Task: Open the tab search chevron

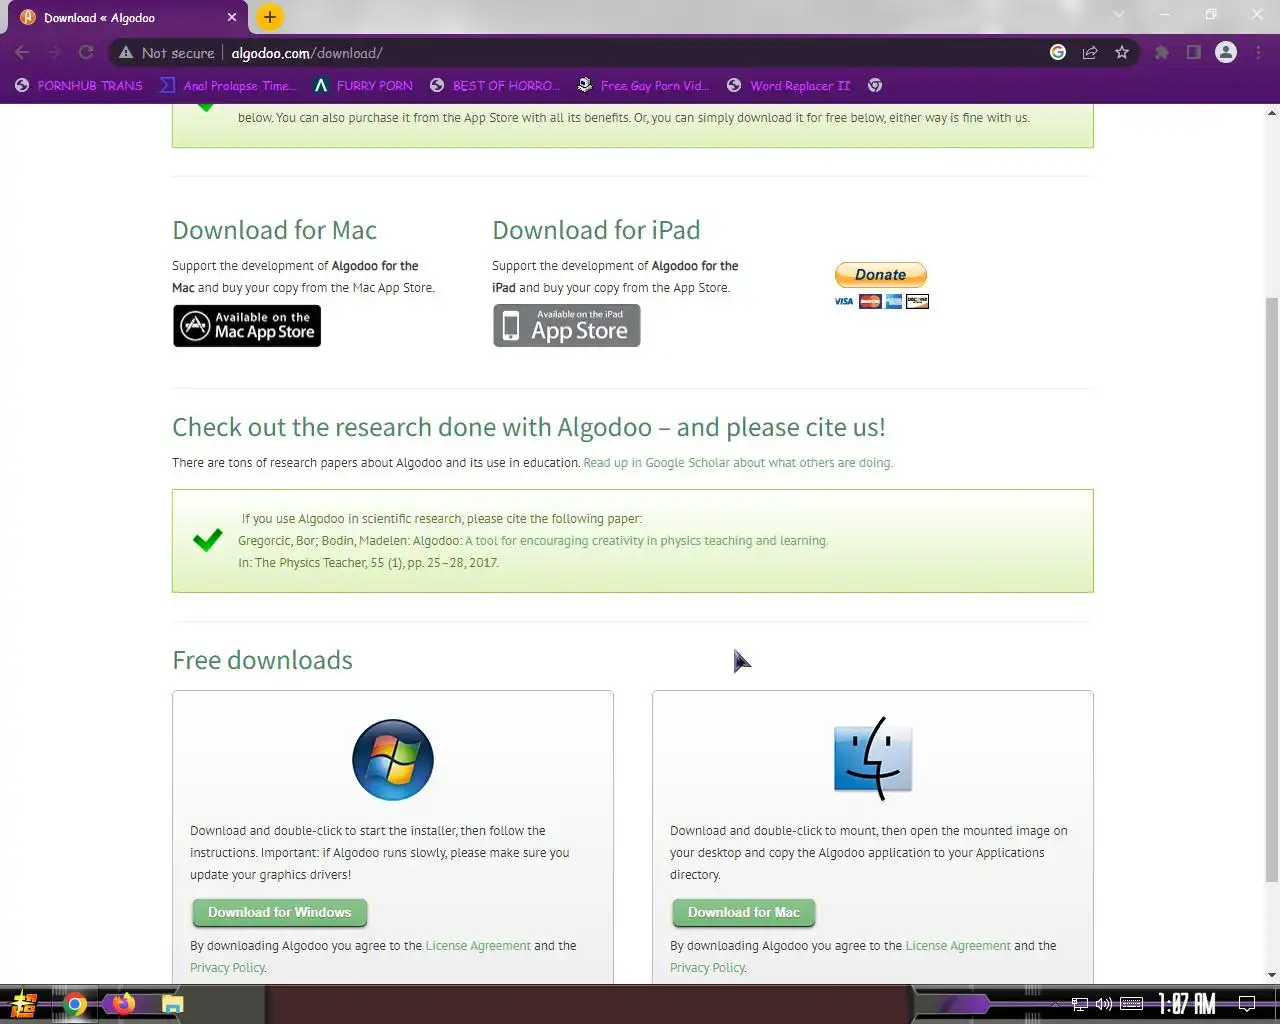Action: (x=1118, y=15)
